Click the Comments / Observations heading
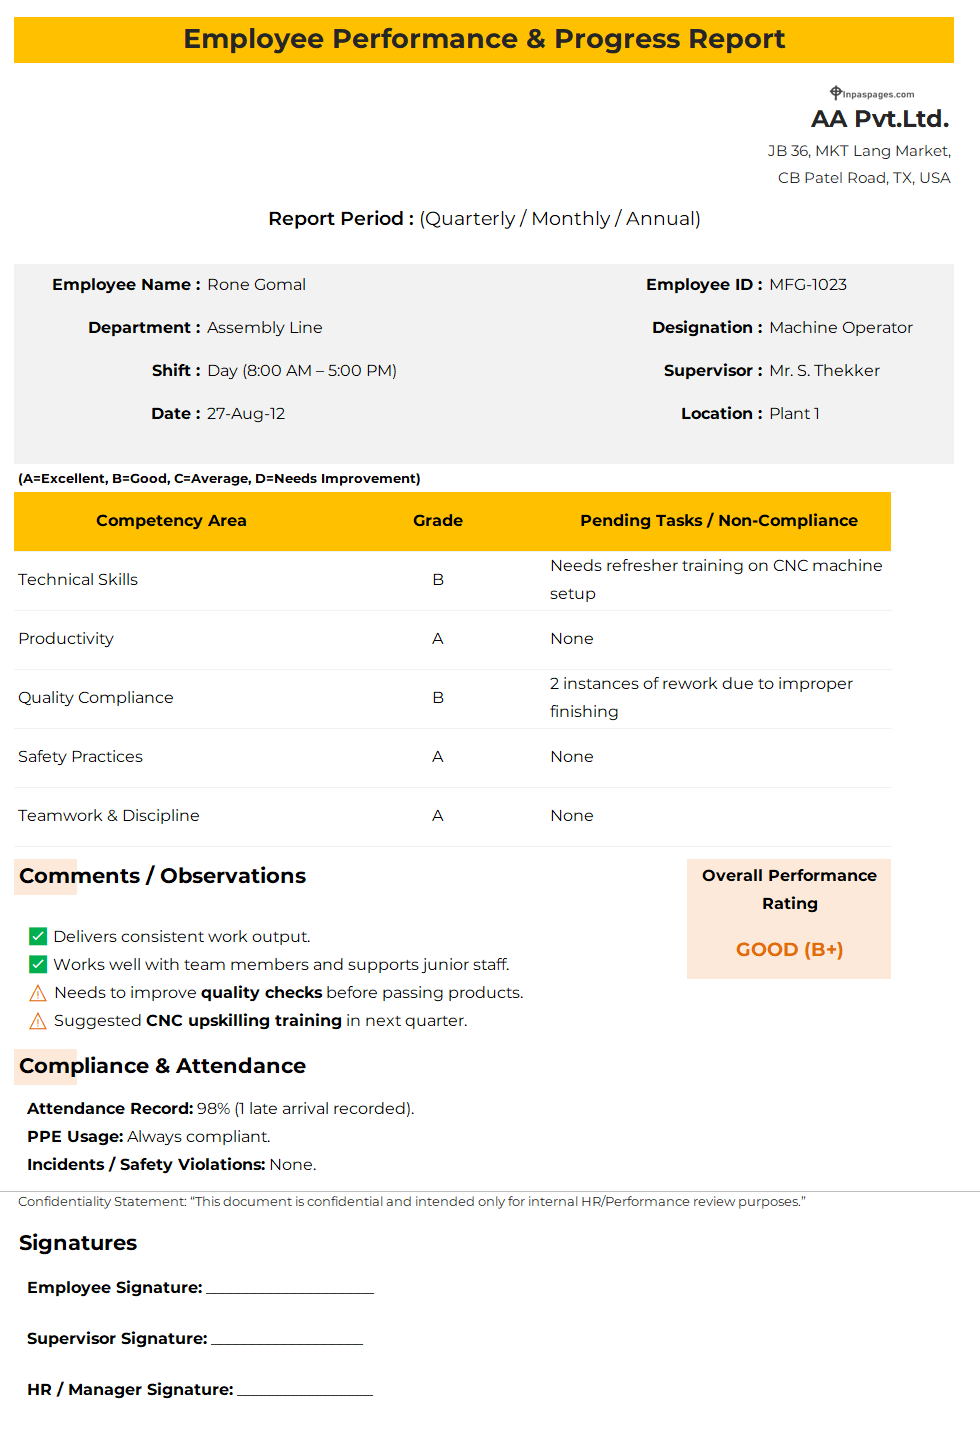Image resolution: width=980 pixels, height=1448 pixels. point(162,876)
